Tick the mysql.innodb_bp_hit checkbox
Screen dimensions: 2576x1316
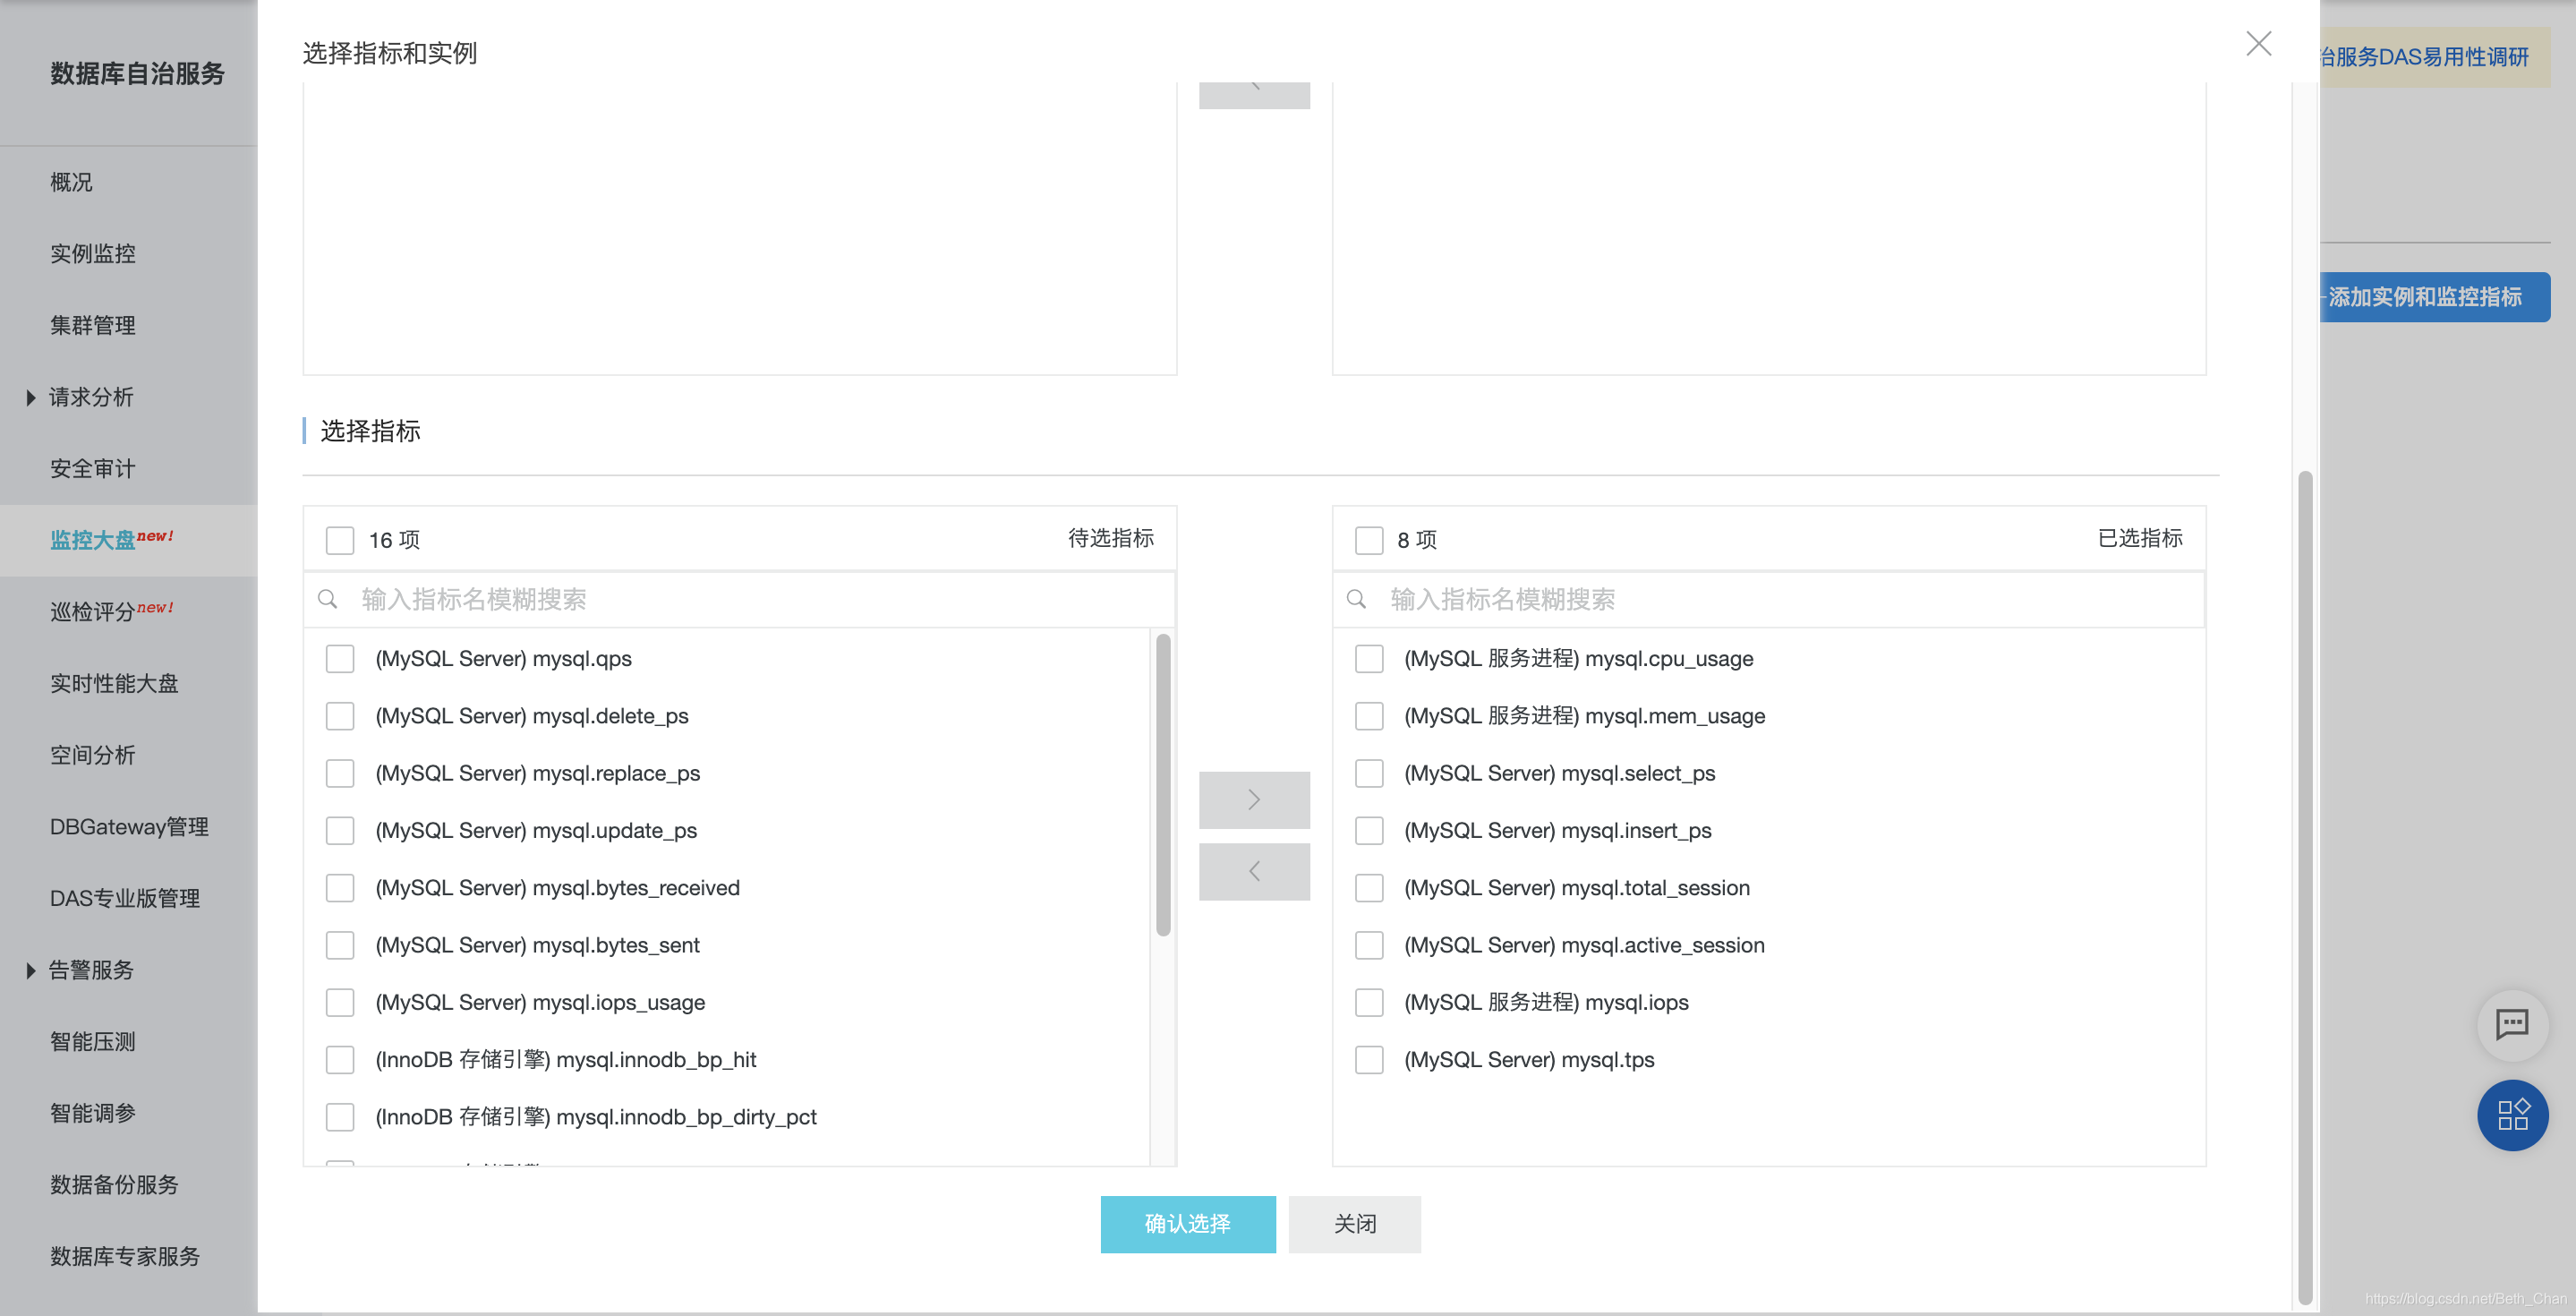(340, 1060)
